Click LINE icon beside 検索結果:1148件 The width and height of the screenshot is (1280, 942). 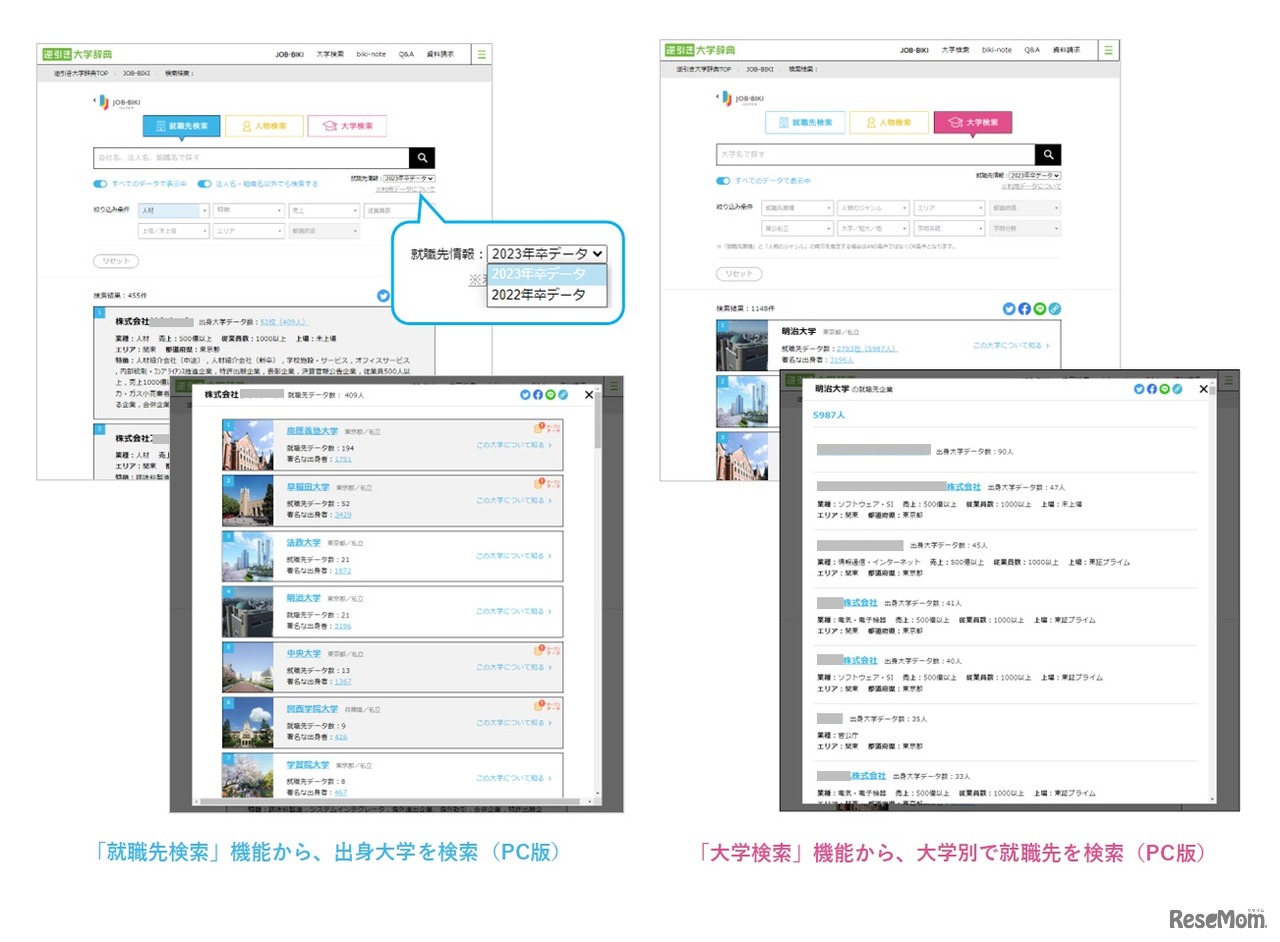(1039, 309)
